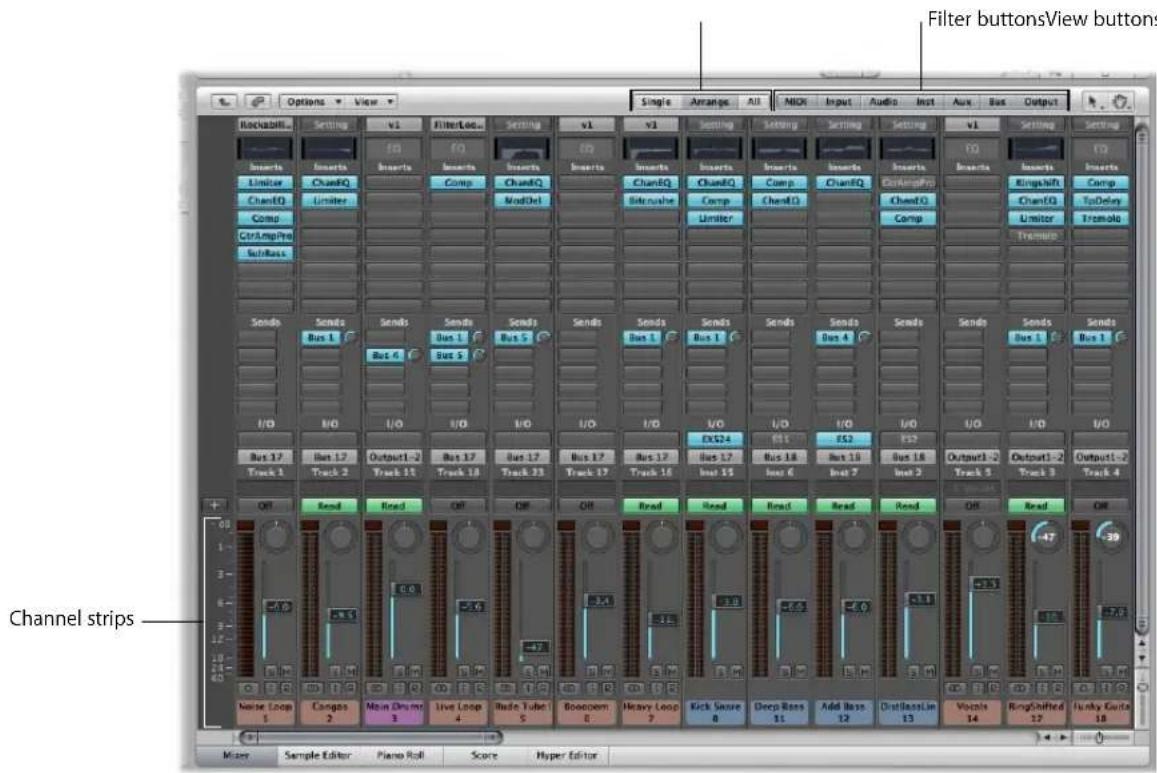Click the Bus filter button
This screenshot has height=773, width=1157.
(x=998, y=102)
